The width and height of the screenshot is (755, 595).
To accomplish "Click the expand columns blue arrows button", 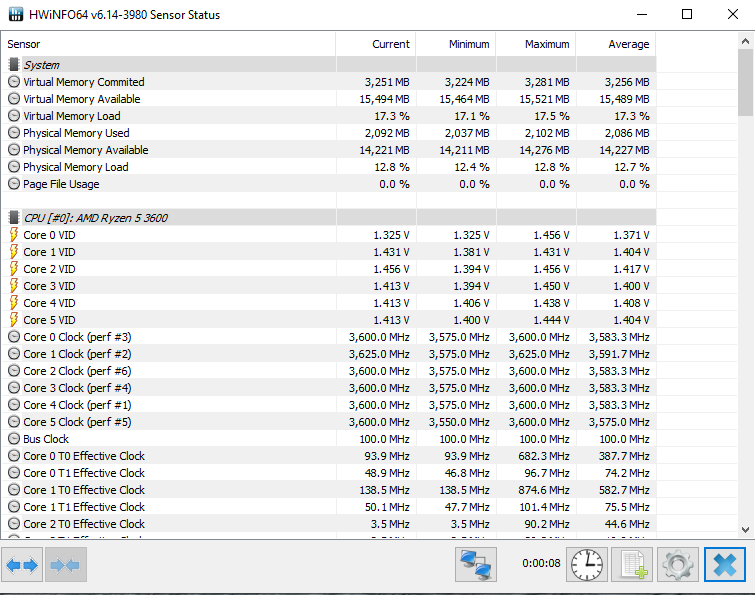I will 22,565.
